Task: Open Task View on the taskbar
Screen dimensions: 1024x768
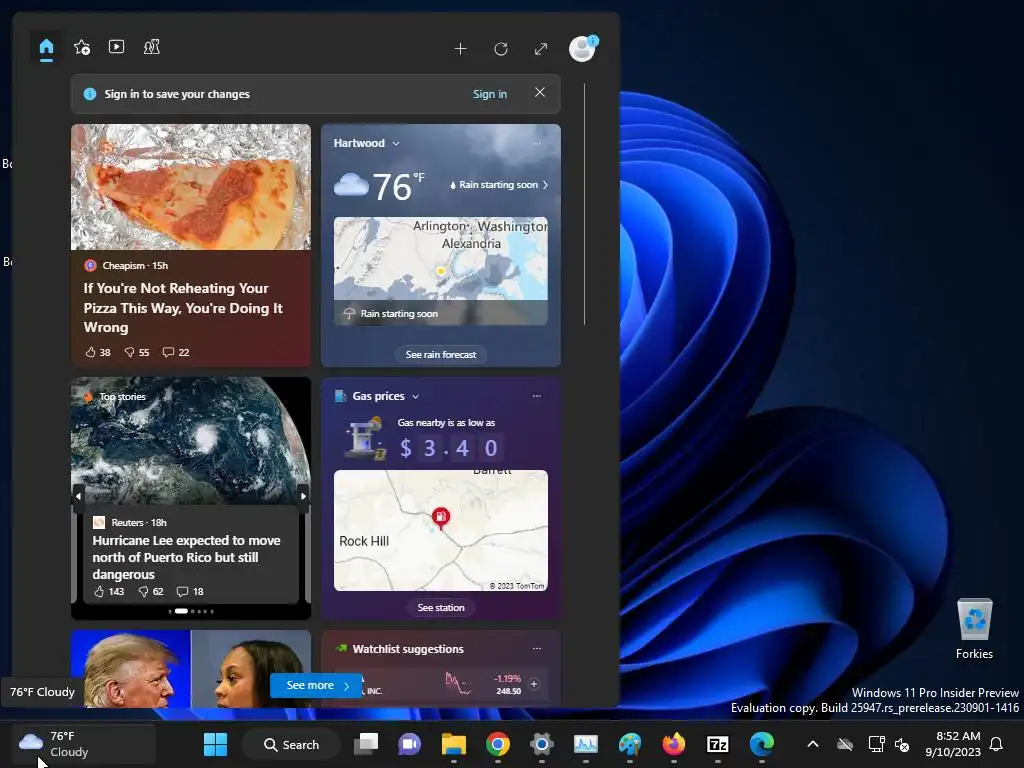Action: 366,744
